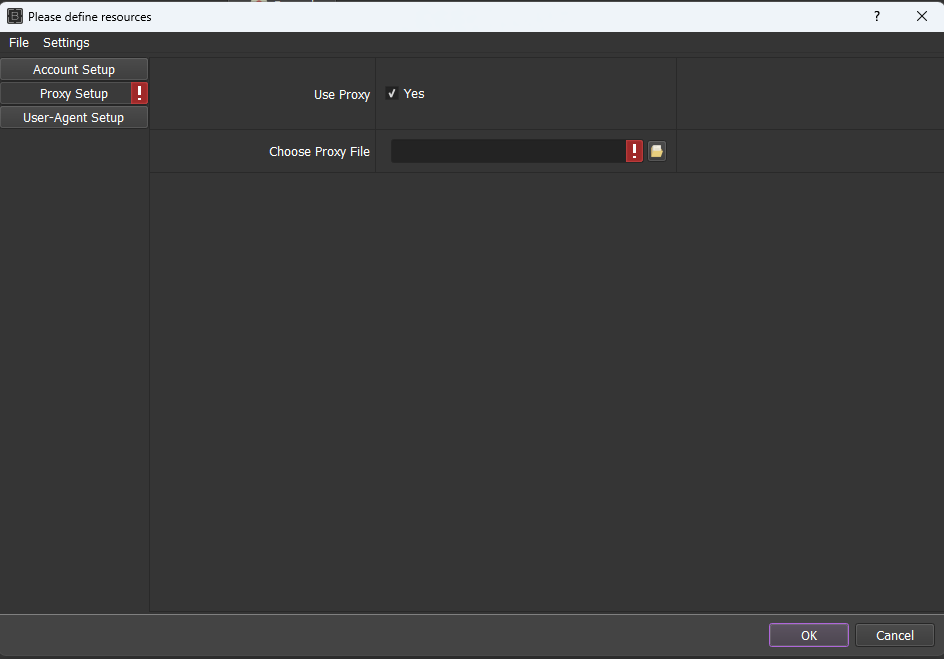Switch to the Account Setup section
Viewport: 944px width, 659px height.
[74, 69]
